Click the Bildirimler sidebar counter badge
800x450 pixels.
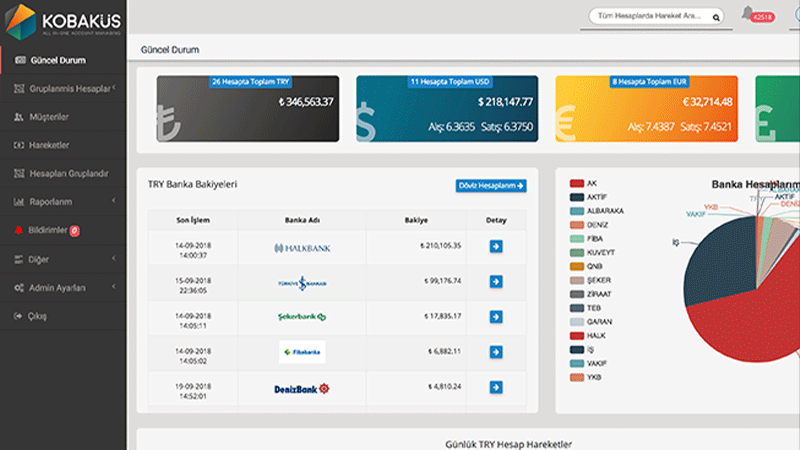[x=74, y=231]
